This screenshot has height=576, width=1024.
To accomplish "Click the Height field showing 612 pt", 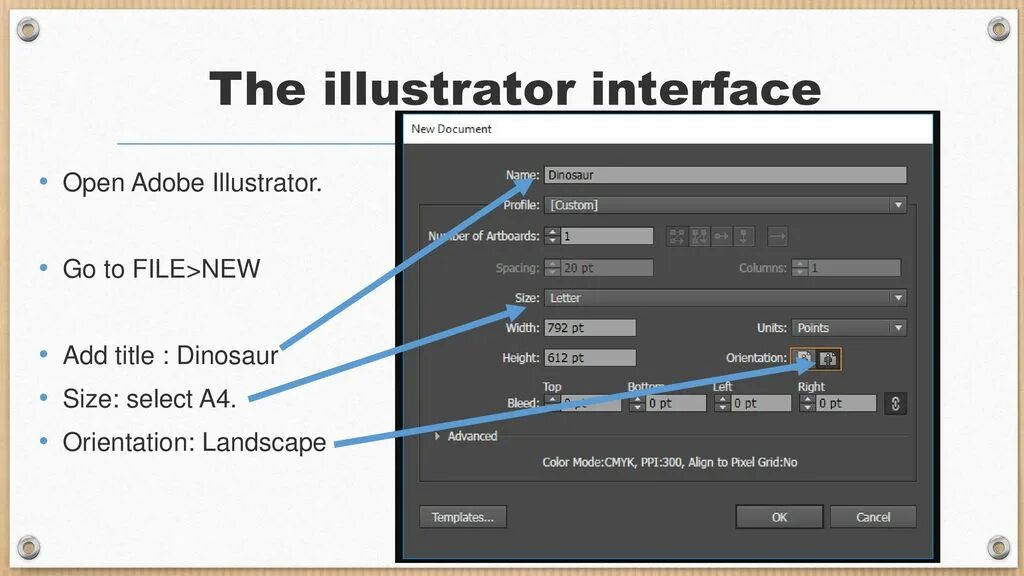I will [590, 358].
